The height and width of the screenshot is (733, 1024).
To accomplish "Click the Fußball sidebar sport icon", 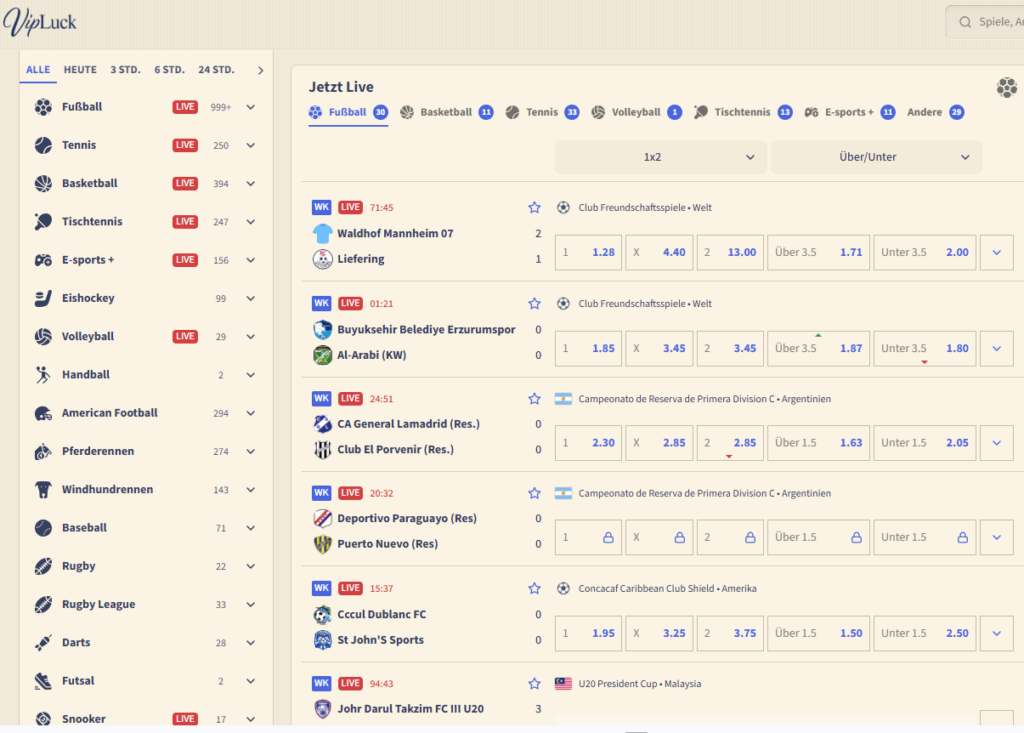I will (43, 107).
